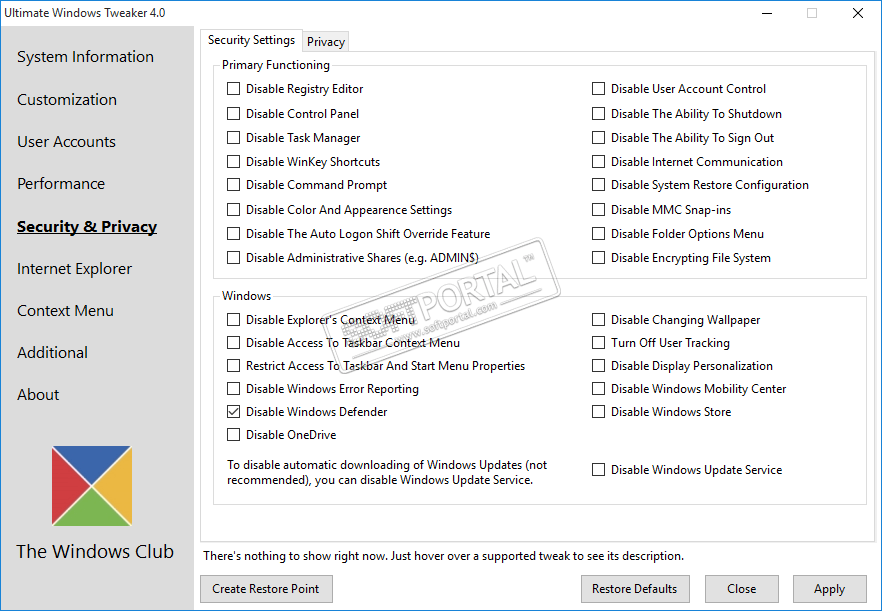Uncheck Disable Windows Defender
882x611 pixels.
tap(233, 412)
